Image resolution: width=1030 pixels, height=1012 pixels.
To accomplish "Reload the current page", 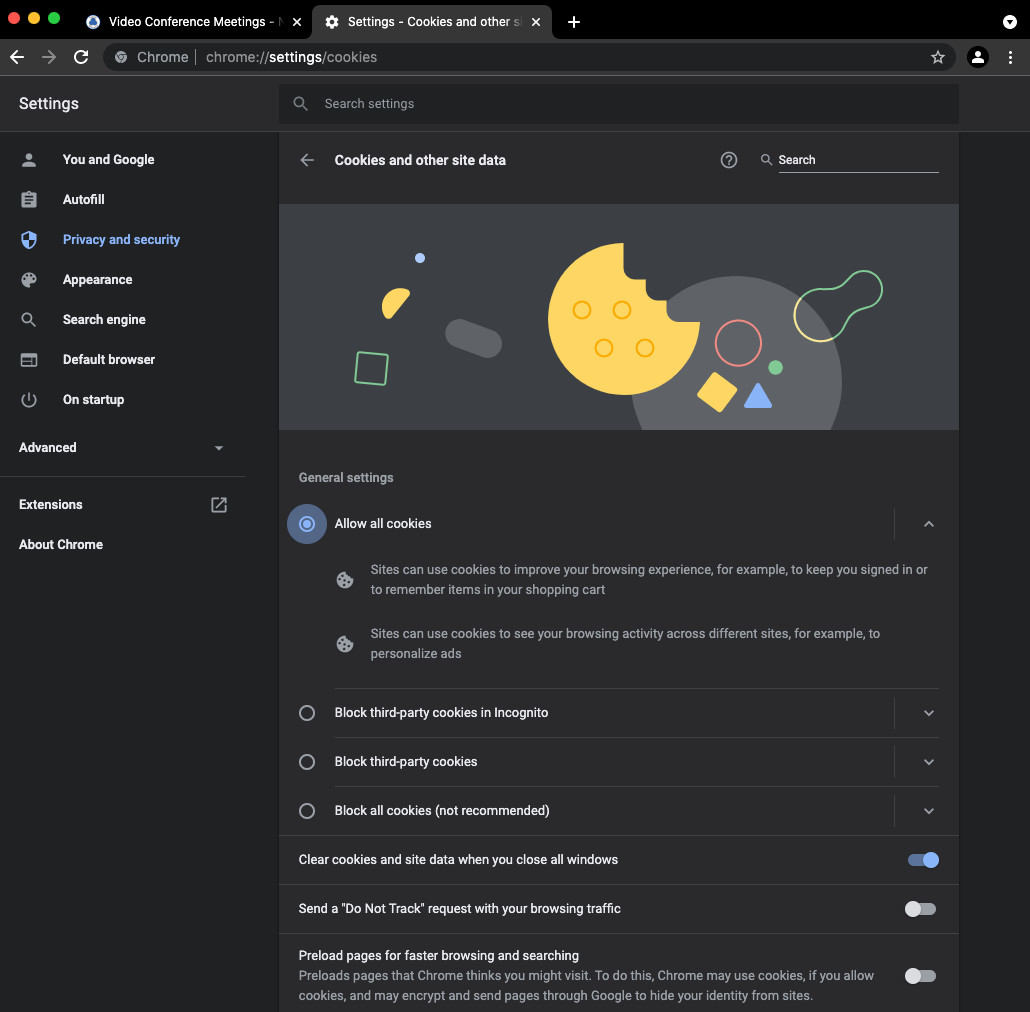I will 81,57.
